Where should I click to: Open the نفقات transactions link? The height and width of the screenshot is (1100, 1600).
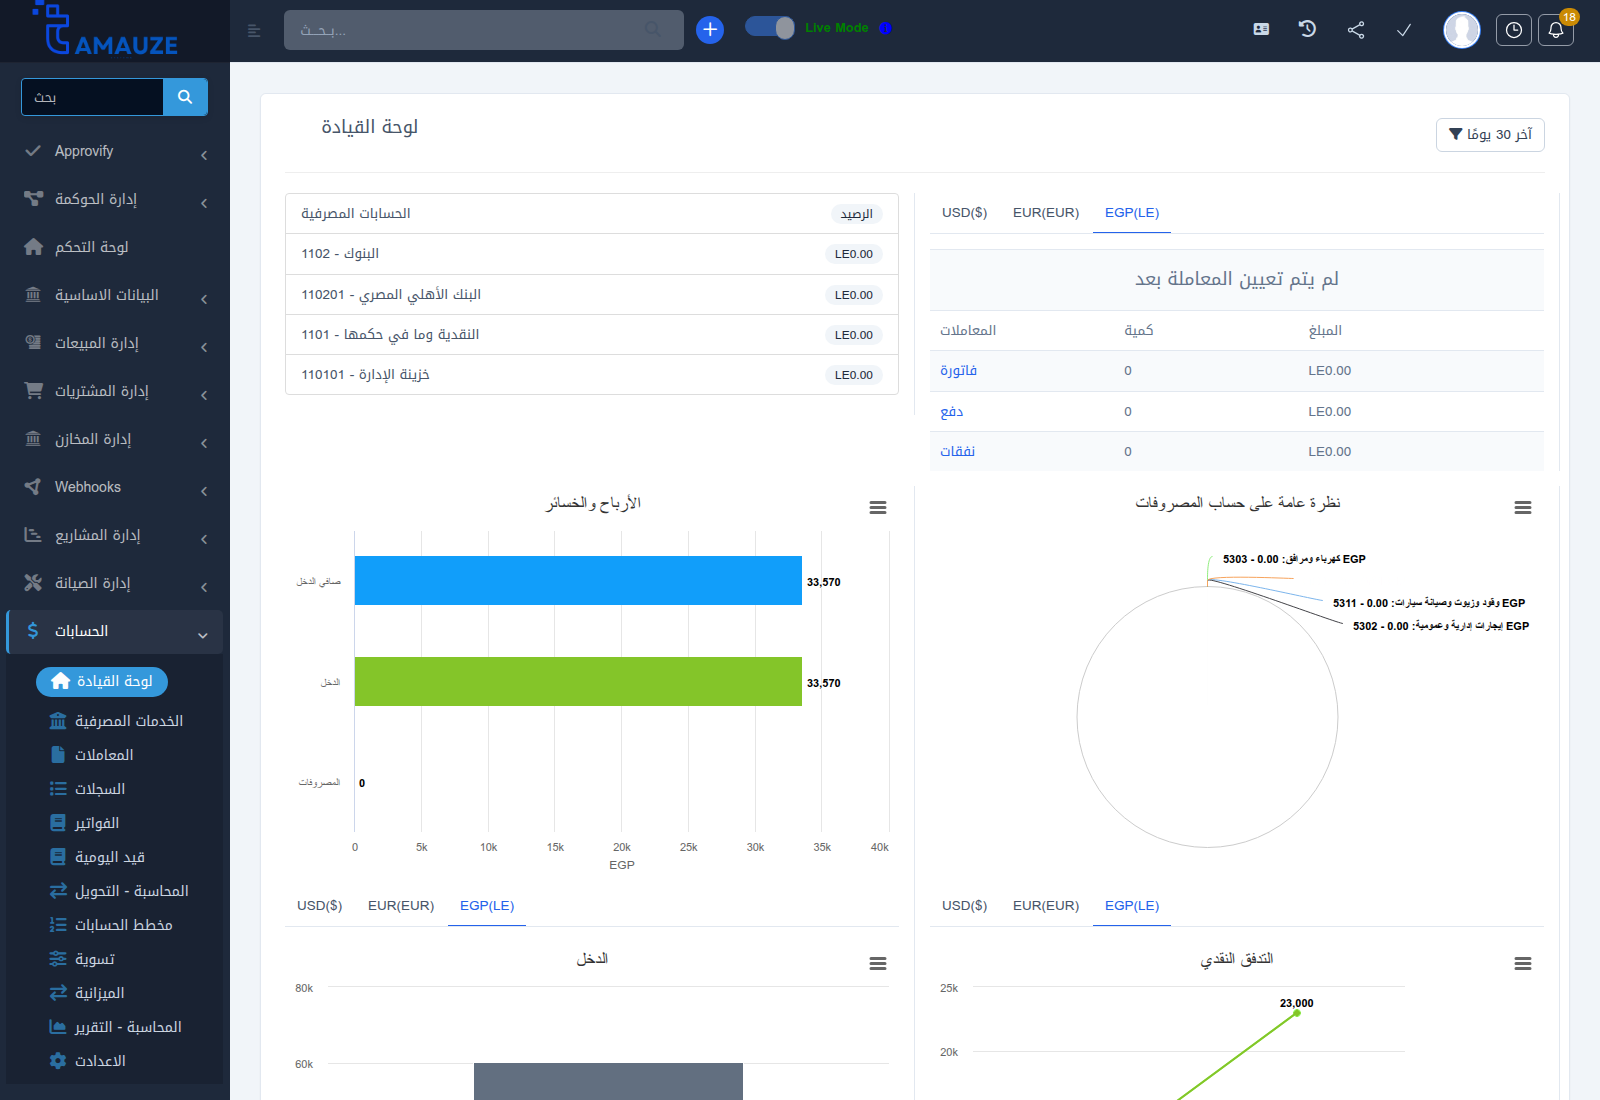pos(957,452)
